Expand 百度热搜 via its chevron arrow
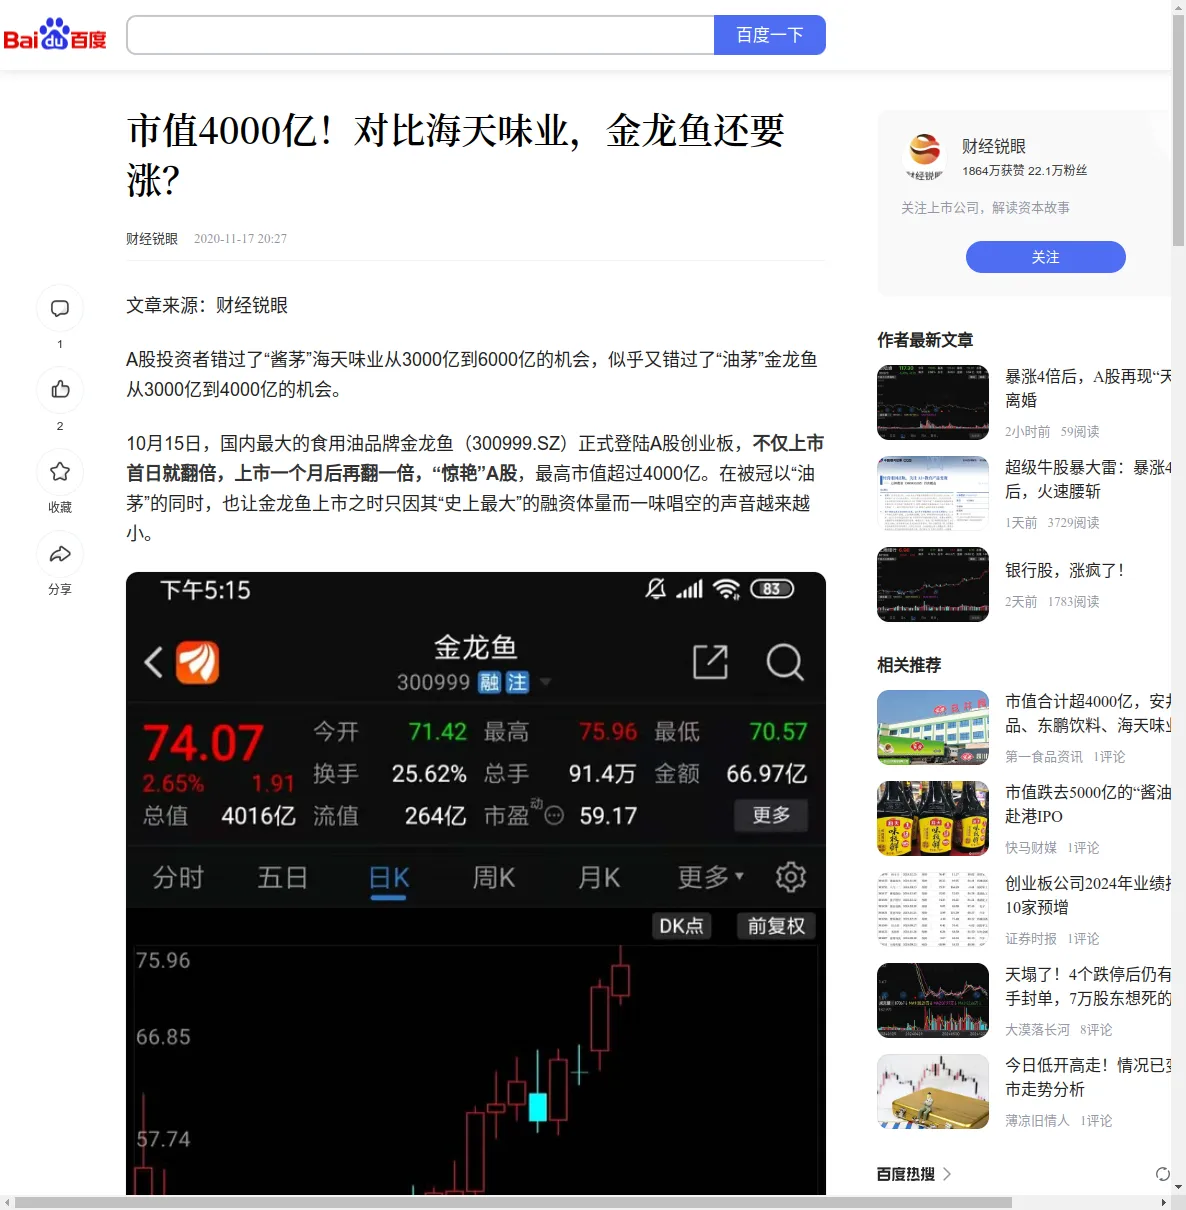Screen dimensions: 1186x1210 947,1174
